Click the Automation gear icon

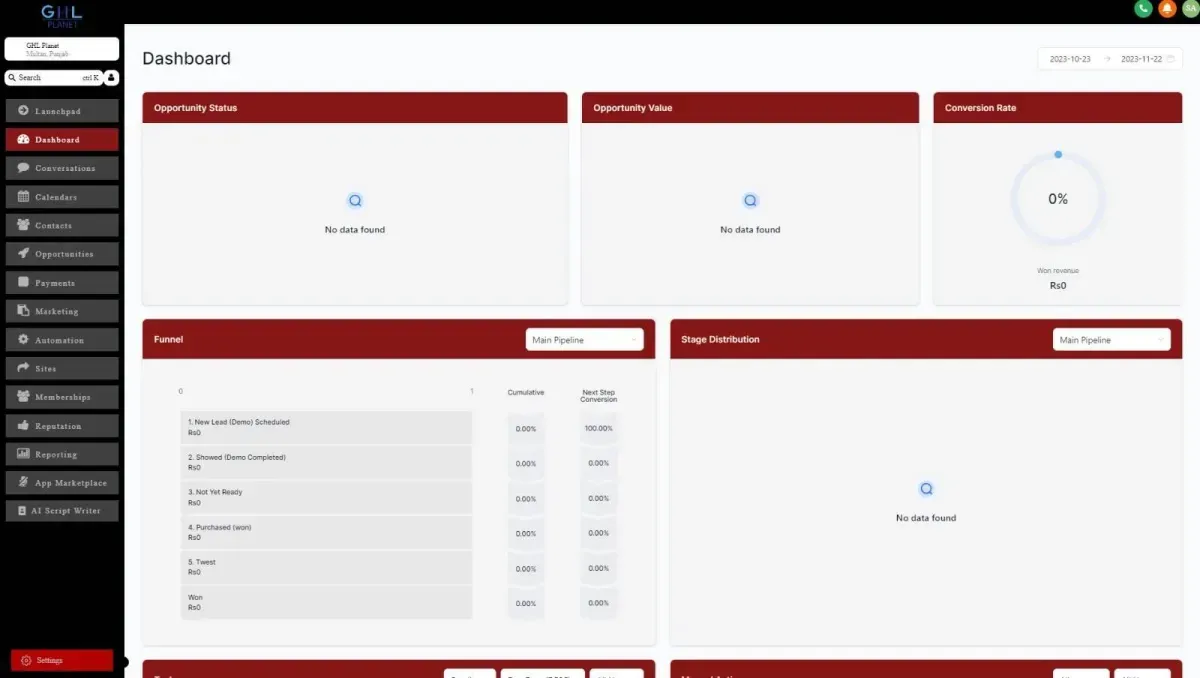pyautogui.click(x=23, y=340)
